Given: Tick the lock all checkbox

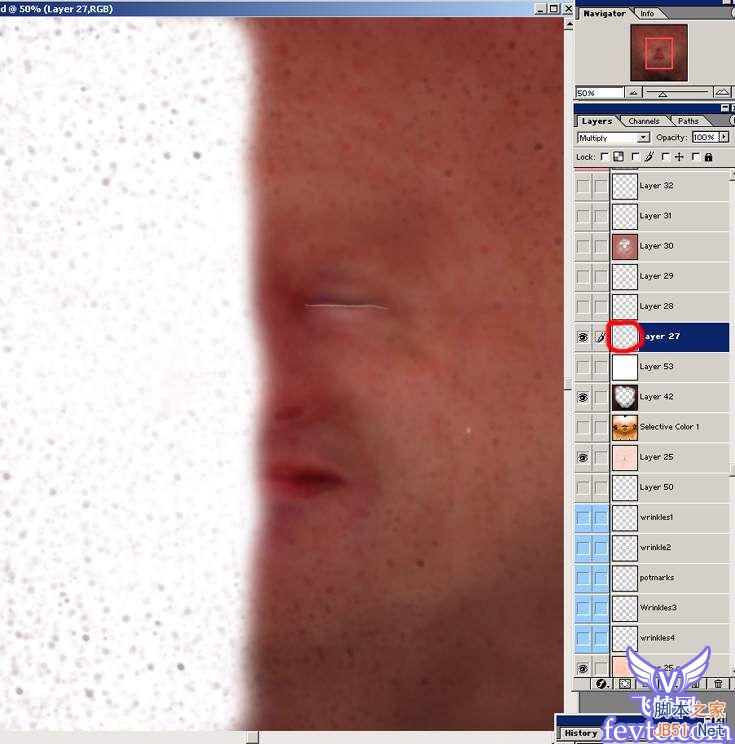Looking at the screenshot, I should 696,156.
